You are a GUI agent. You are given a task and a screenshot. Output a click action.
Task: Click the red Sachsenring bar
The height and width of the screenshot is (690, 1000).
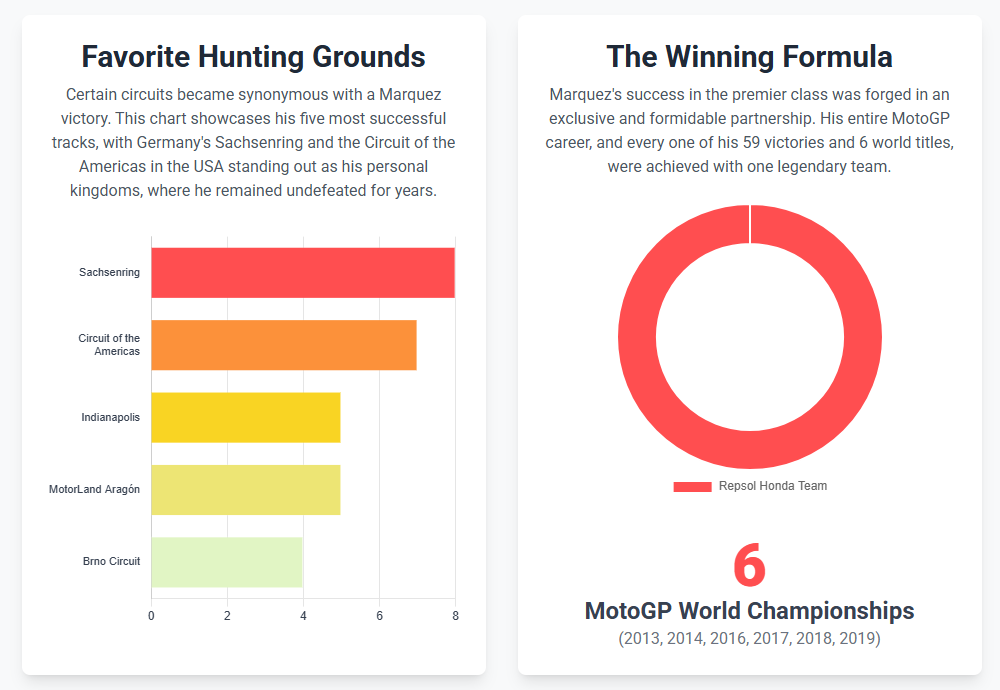[x=303, y=272]
